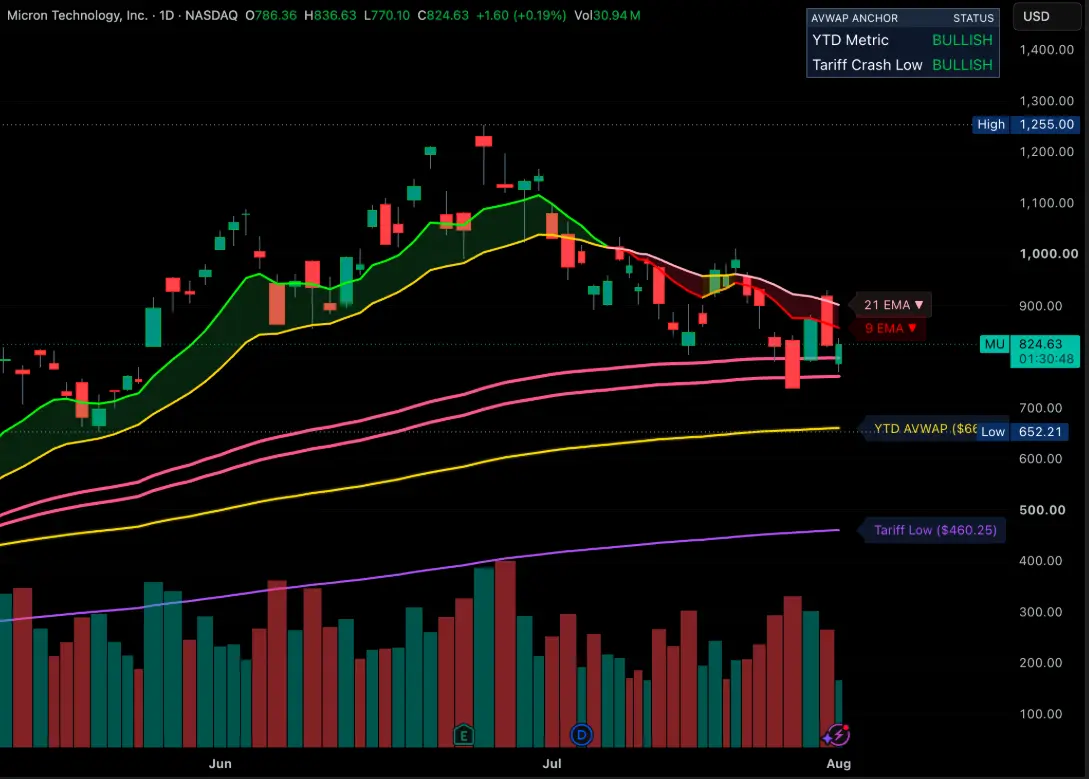This screenshot has width=1089, height=779.
Task: Click the +1.60 (+0.19%) change value
Action: [521, 15]
